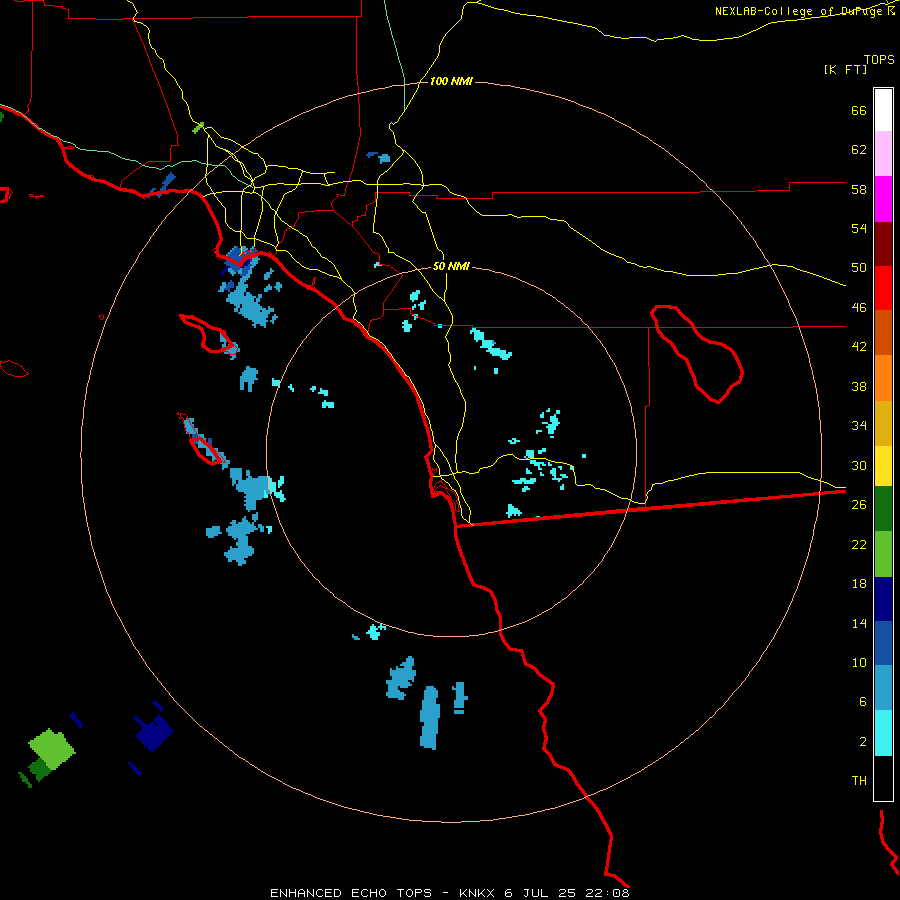Click the 22 legend value
The width and height of the screenshot is (900, 900).
[x=859, y=544]
